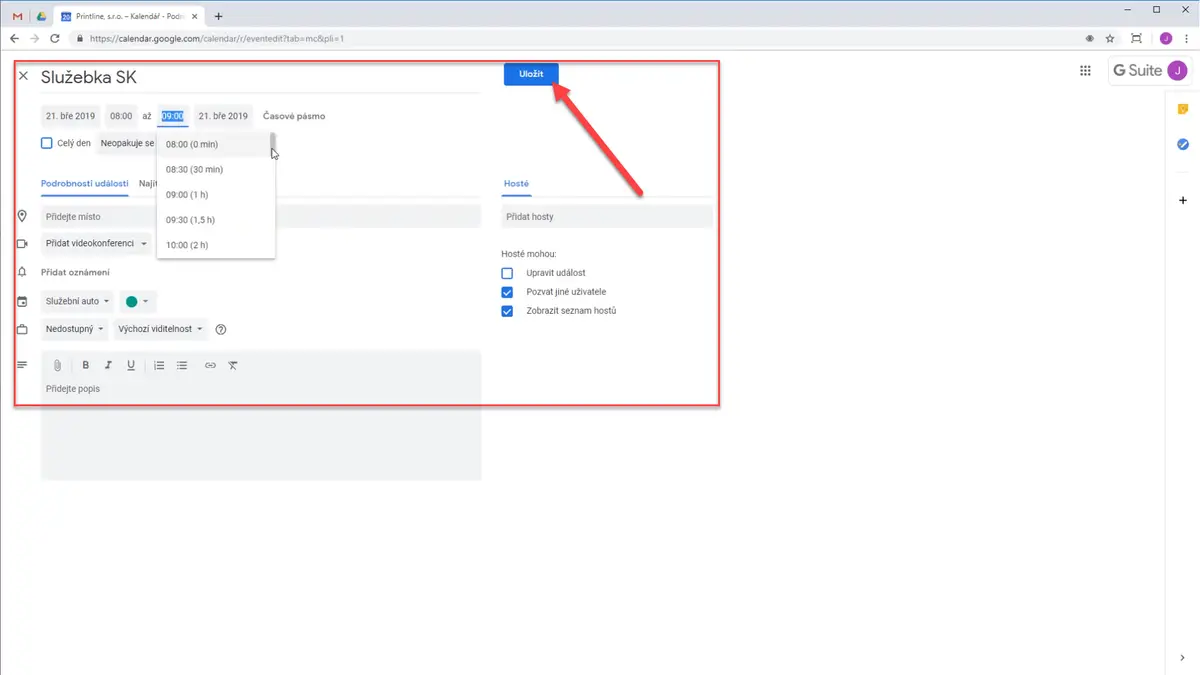
Task: Click the attachment paperclip icon
Action: 57,365
